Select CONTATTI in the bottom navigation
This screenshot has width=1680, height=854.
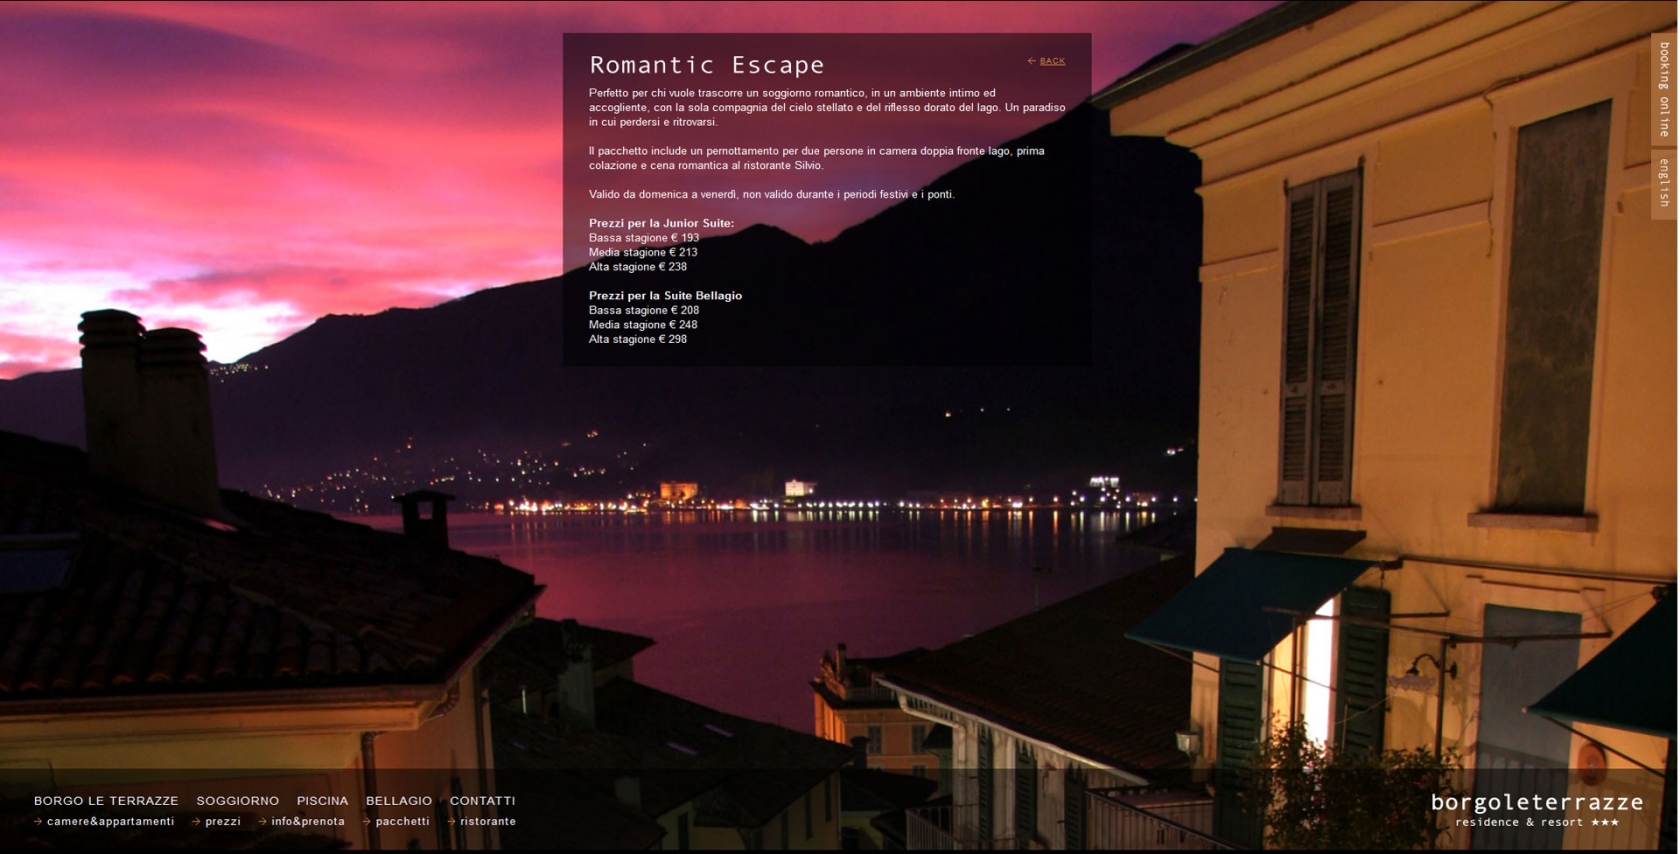[x=482, y=801]
